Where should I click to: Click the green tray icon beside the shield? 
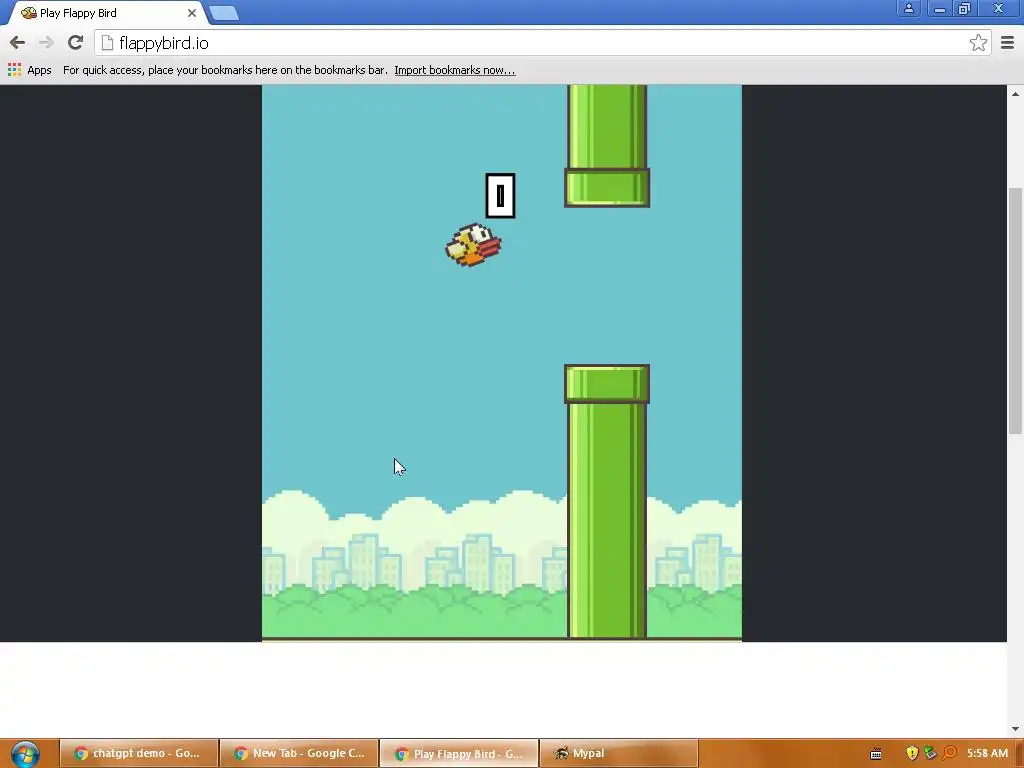point(930,754)
